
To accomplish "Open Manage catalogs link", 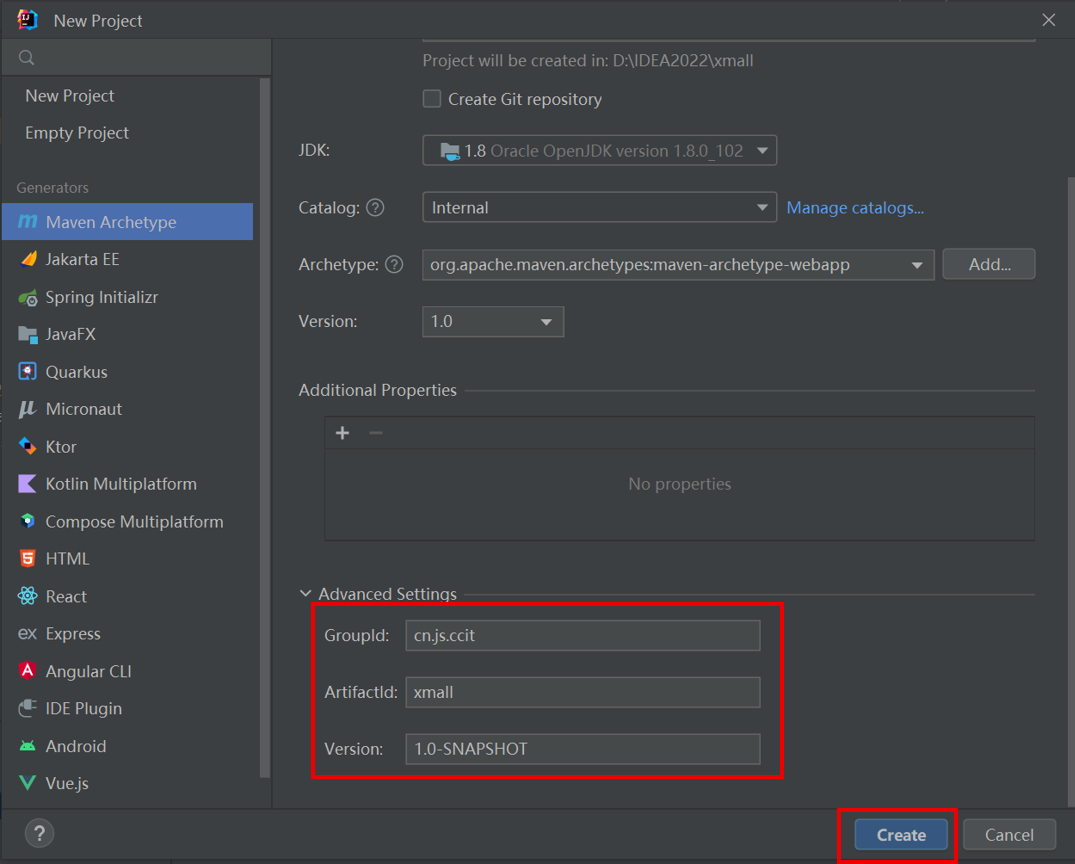I will click(x=855, y=208).
